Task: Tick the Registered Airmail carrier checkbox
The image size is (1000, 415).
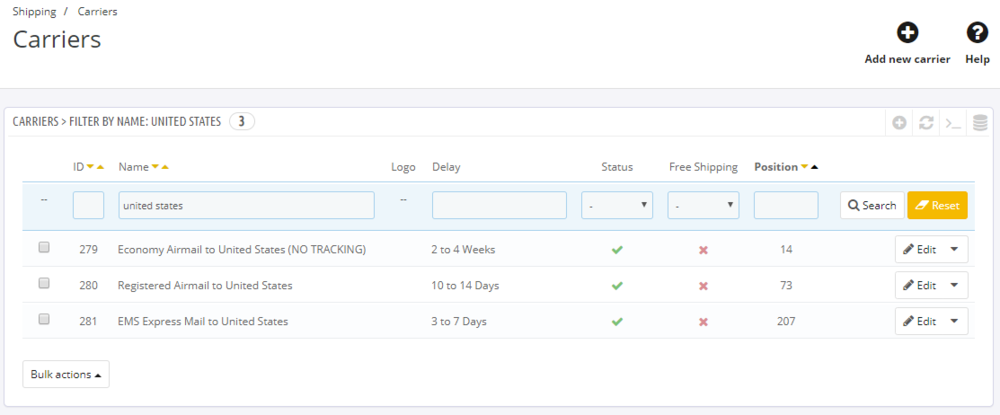Action: (x=44, y=284)
